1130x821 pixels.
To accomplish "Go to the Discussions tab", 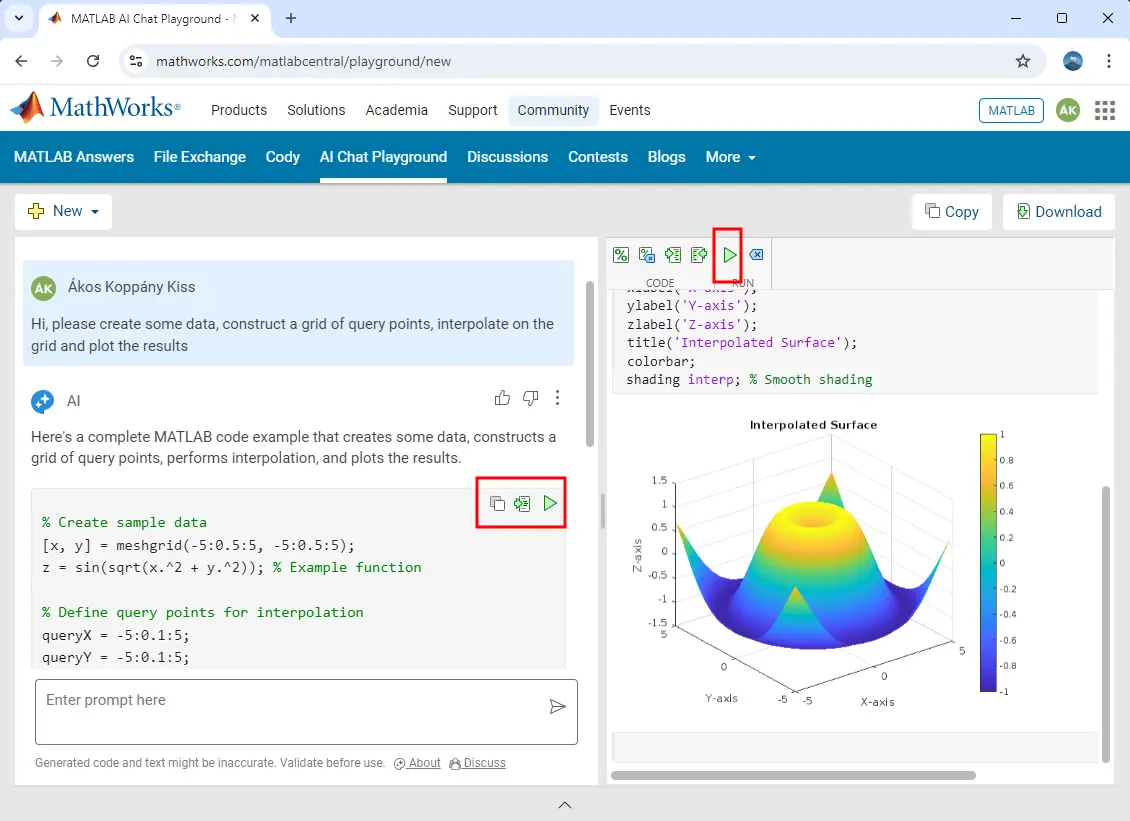I will (507, 157).
